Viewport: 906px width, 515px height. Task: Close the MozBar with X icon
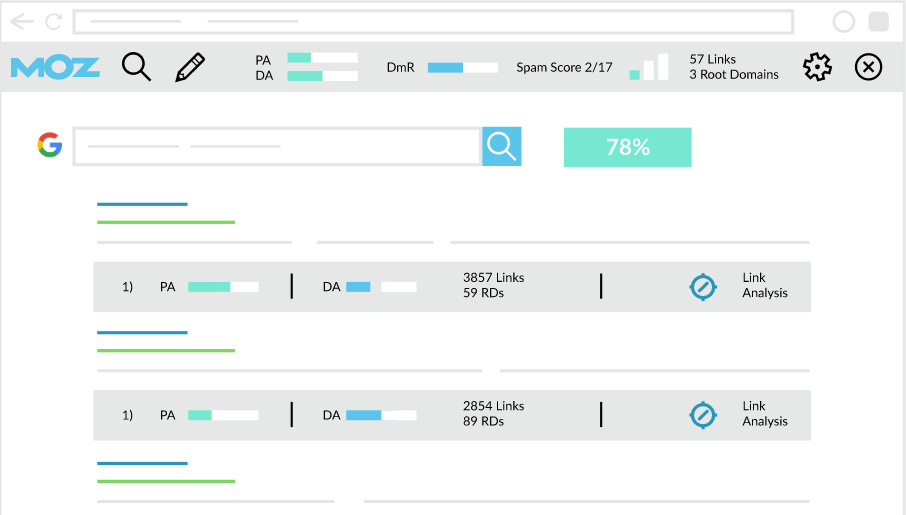[868, 67]
